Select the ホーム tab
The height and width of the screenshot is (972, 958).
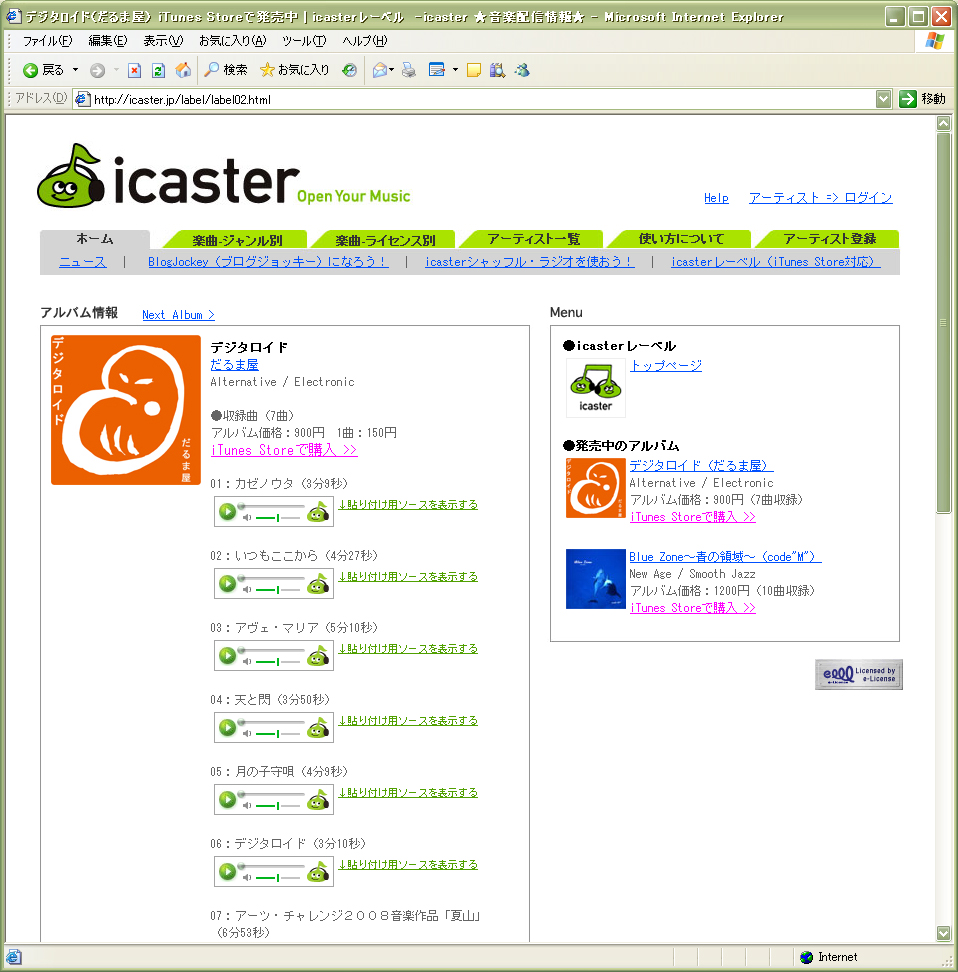[x=95, y=239]
